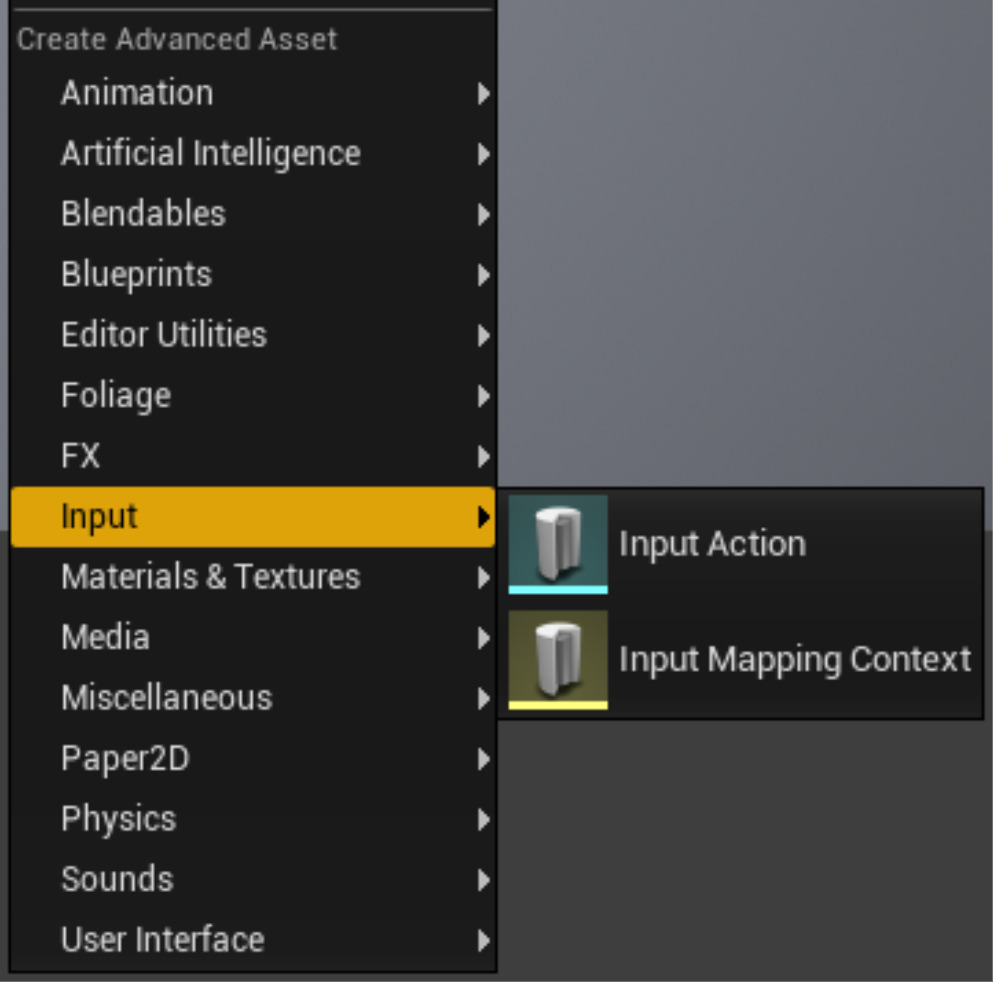Expand the arrow beside Blueprints
This screenshot has height=982, width=993.
tap(484, 275)
